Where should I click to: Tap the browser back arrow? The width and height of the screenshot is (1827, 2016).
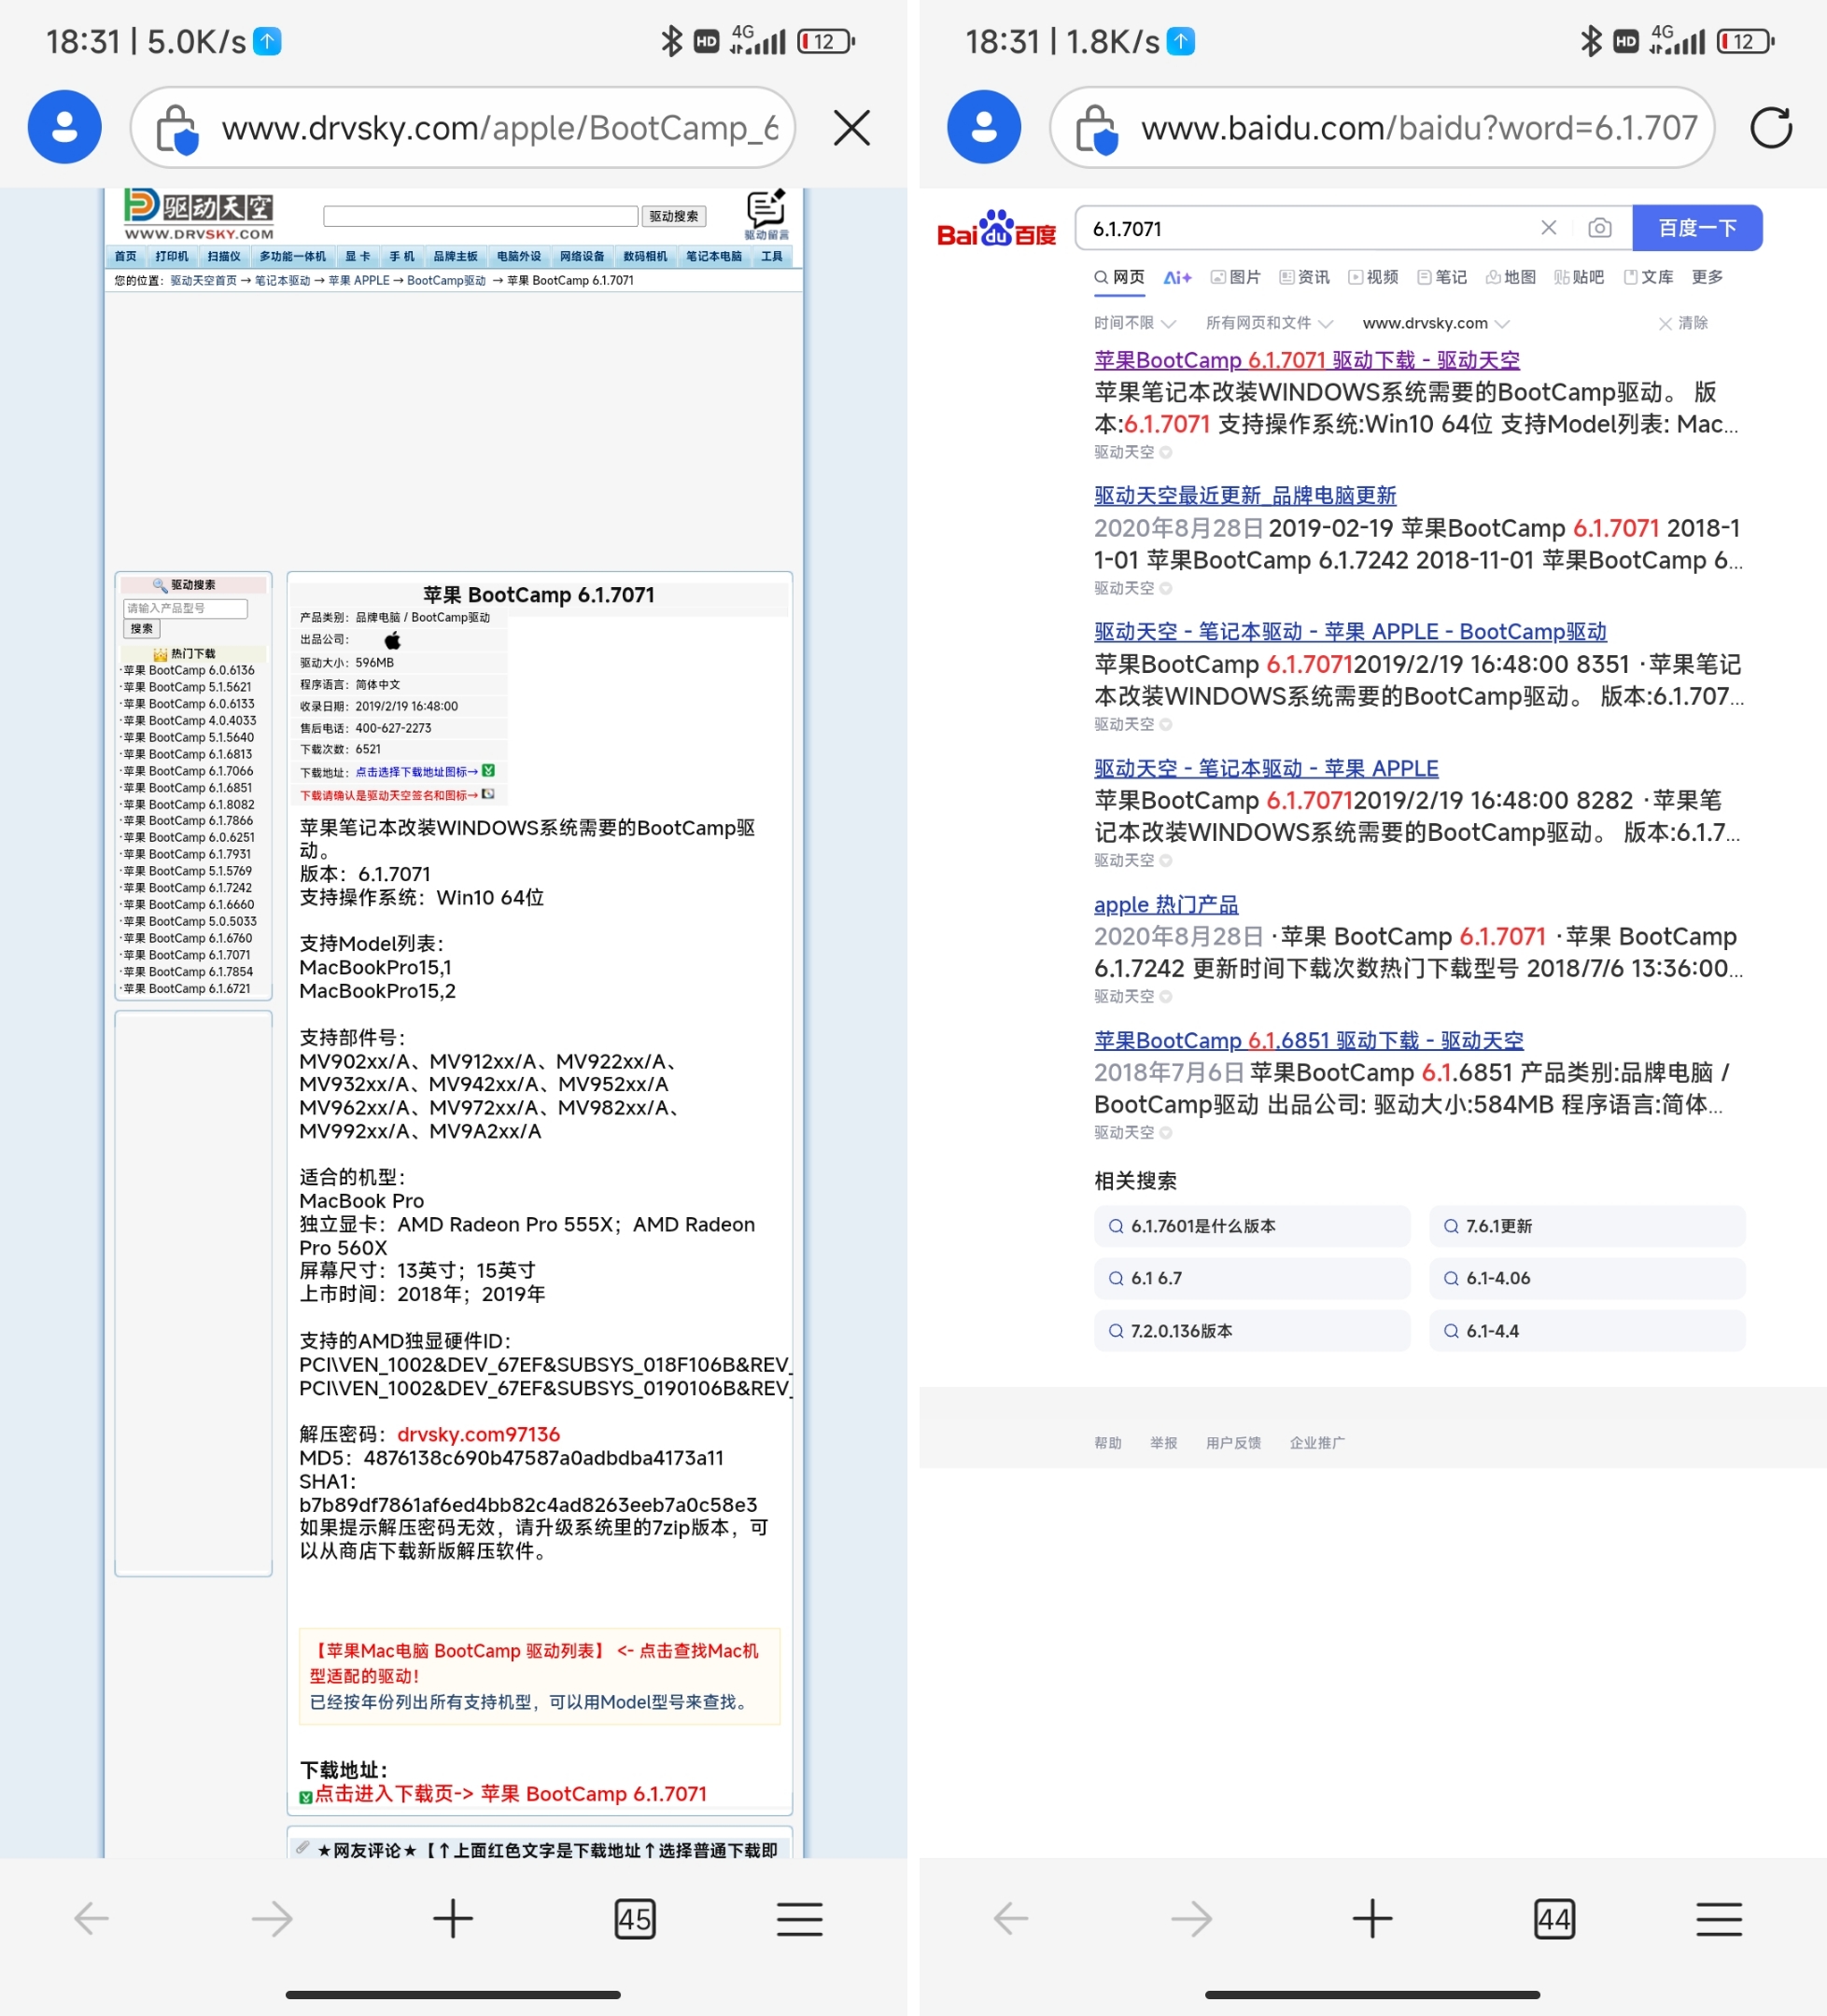90,1919
